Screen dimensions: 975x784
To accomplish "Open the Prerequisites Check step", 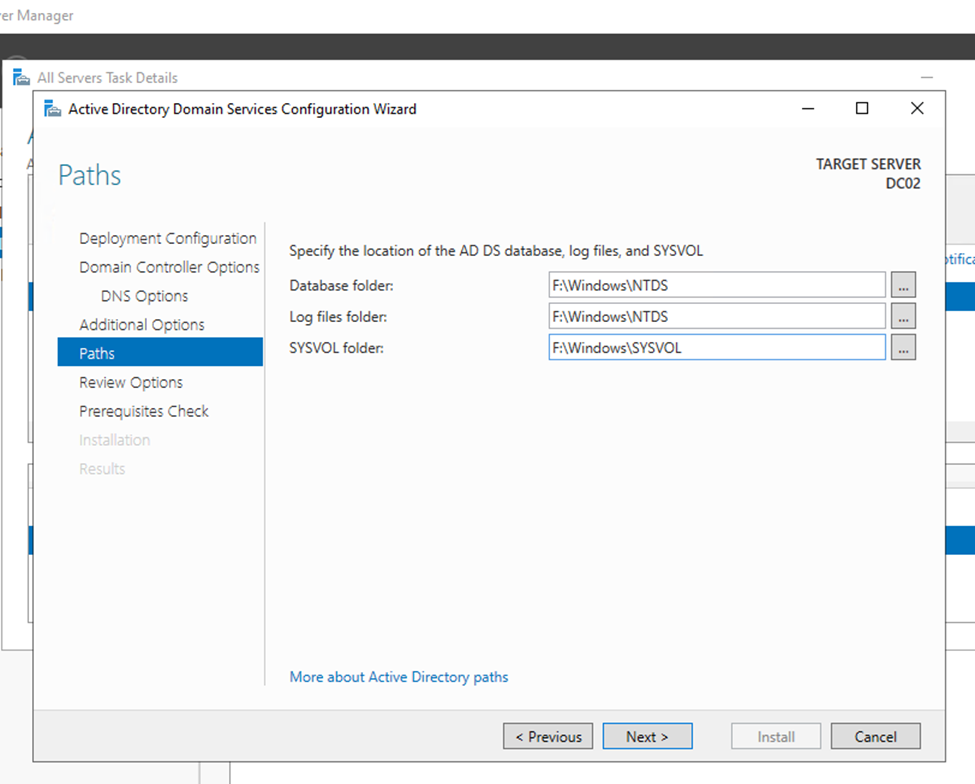I will pyautogui.click(x=143, y=411).
